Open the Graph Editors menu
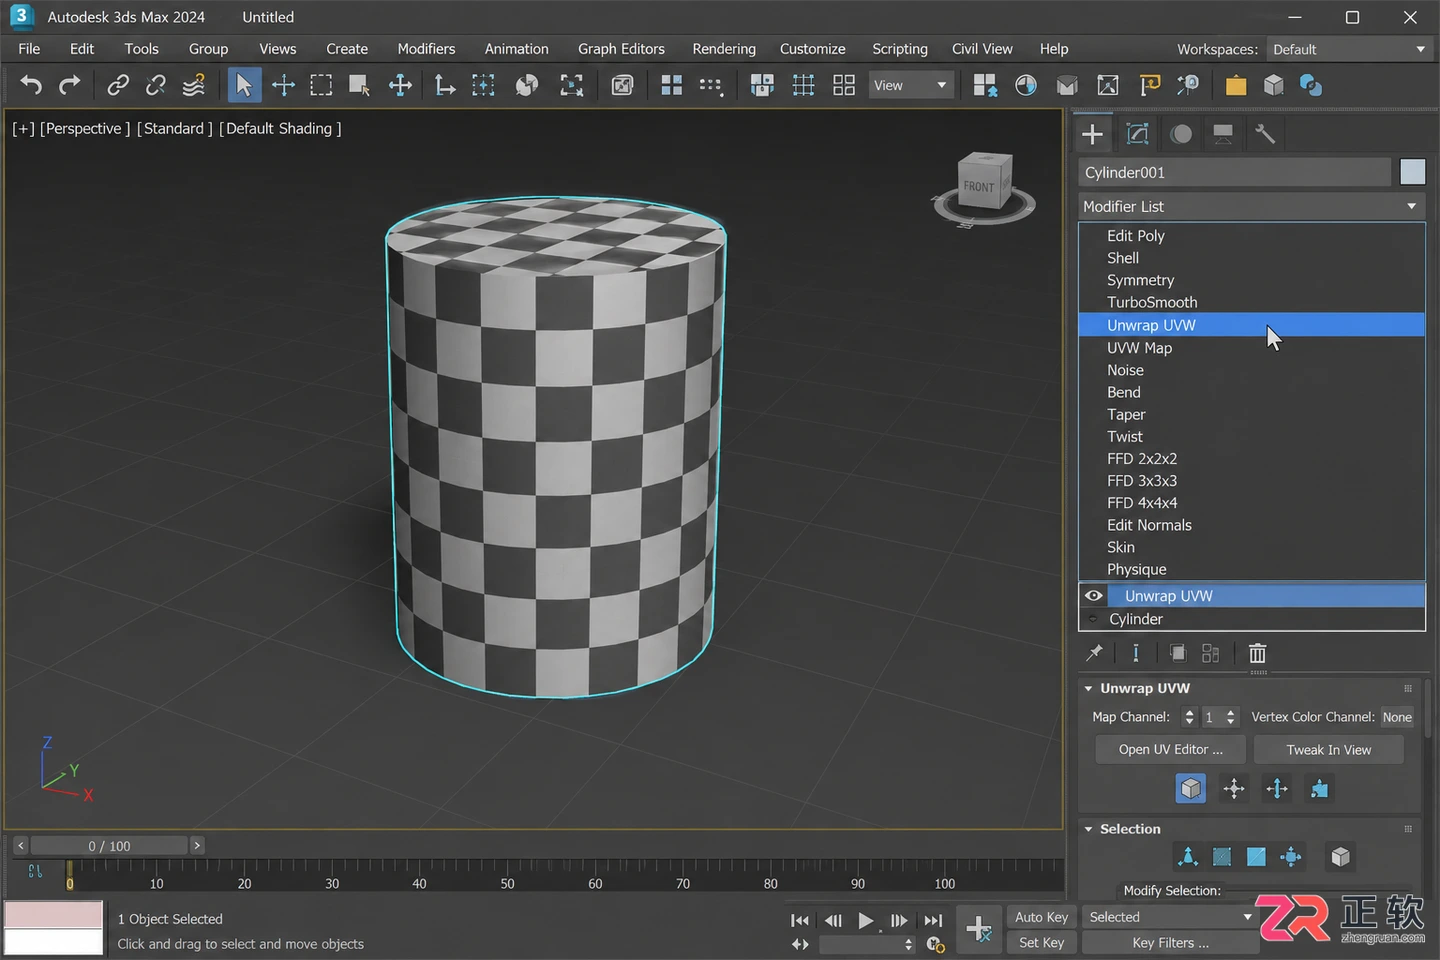1440x960 pixels. (x=621, y=49)
